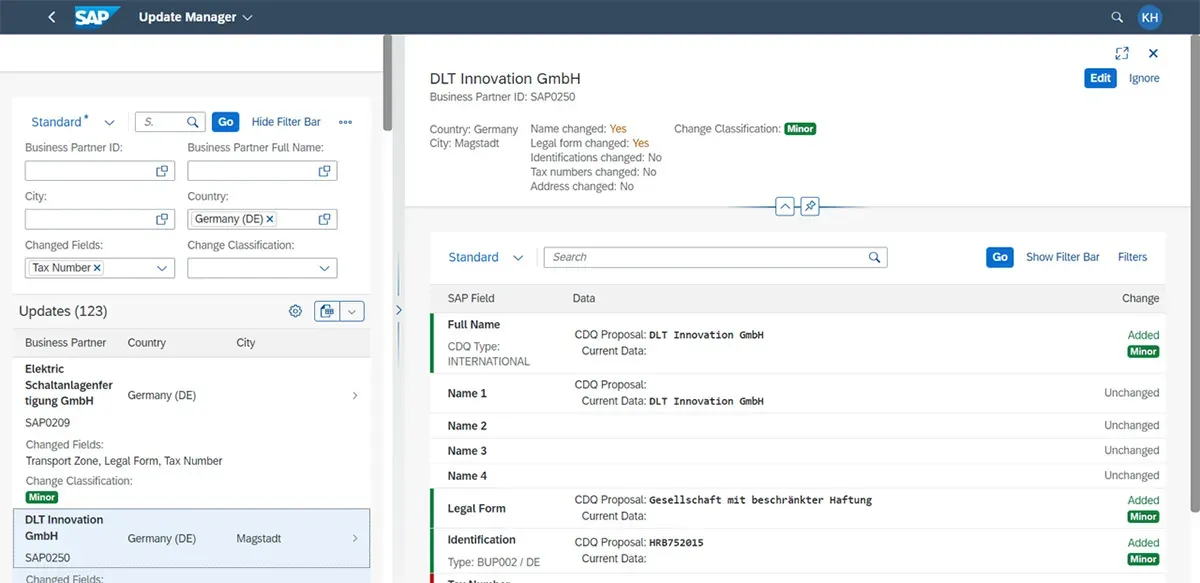Collapse the header with the up chevron

[785, 206]
